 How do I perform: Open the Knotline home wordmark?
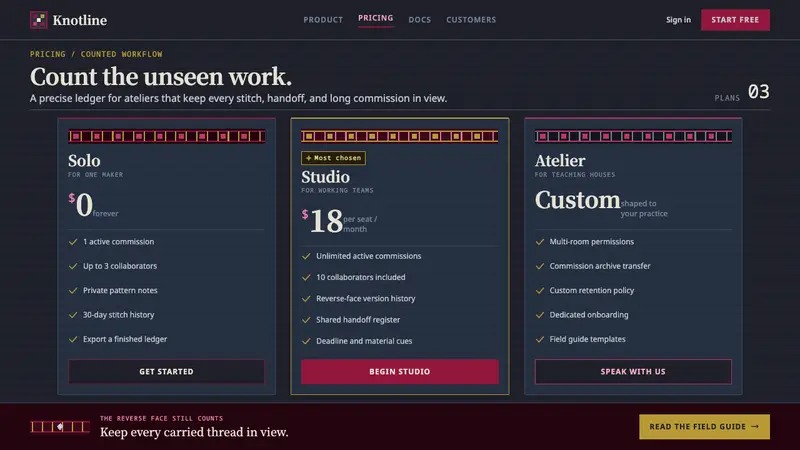point(80,20)
